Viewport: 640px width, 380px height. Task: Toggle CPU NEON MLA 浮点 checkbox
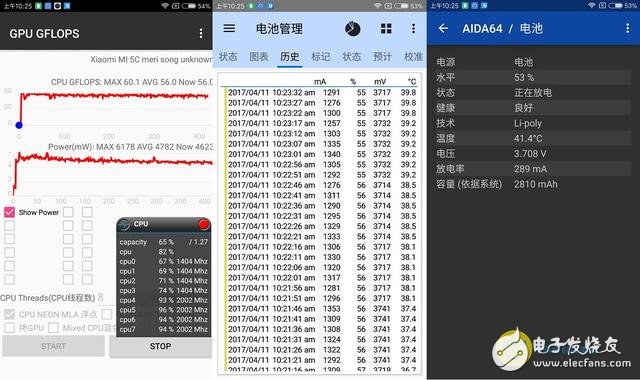click(9, 314)
